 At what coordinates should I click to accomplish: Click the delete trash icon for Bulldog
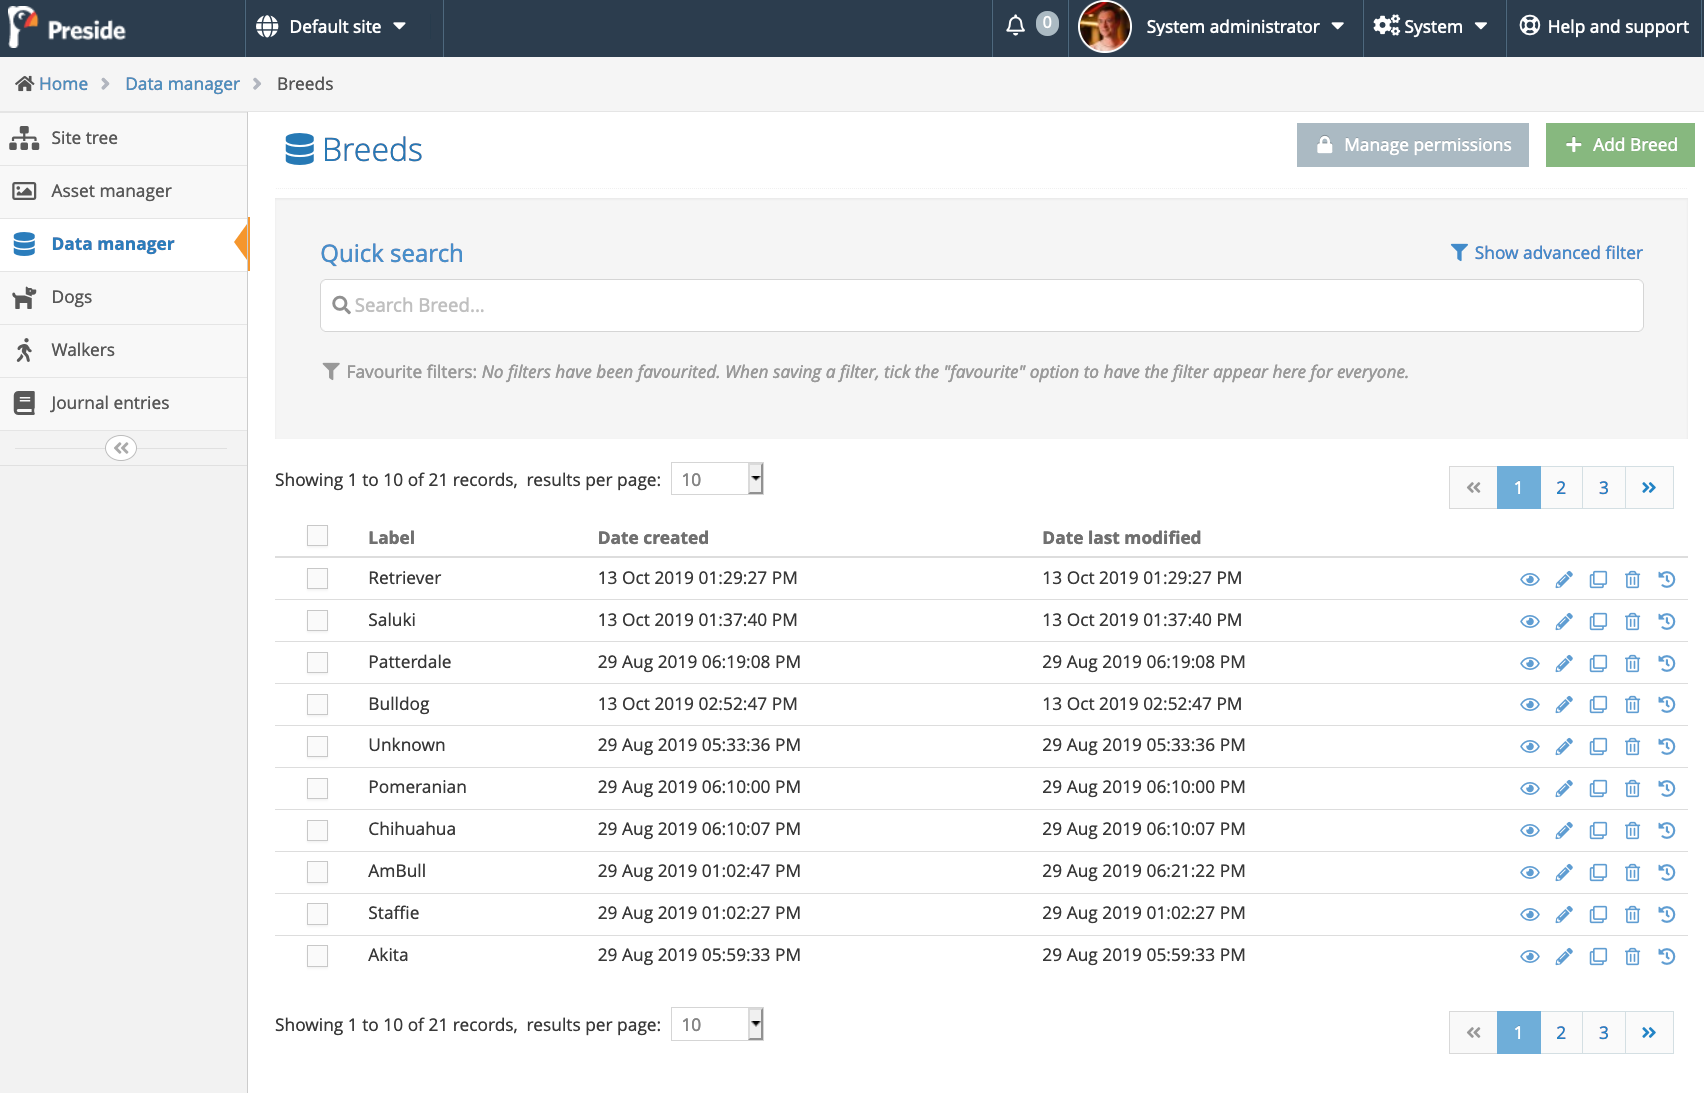[1632, 705]
